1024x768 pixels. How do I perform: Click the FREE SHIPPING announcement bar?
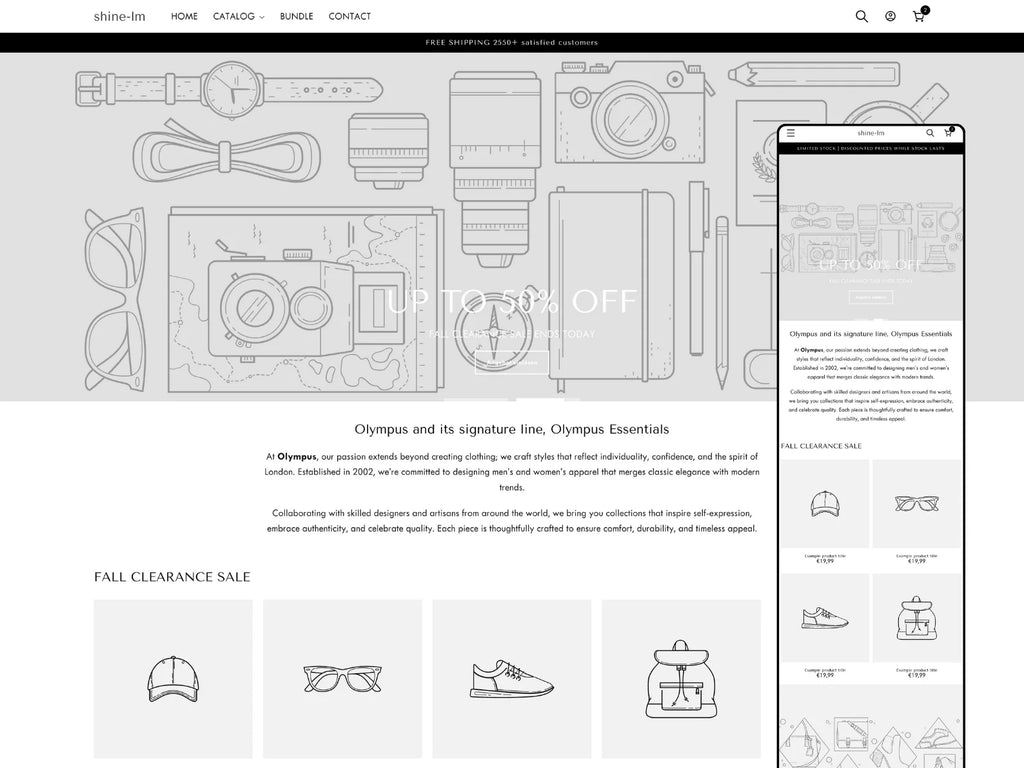511,42
